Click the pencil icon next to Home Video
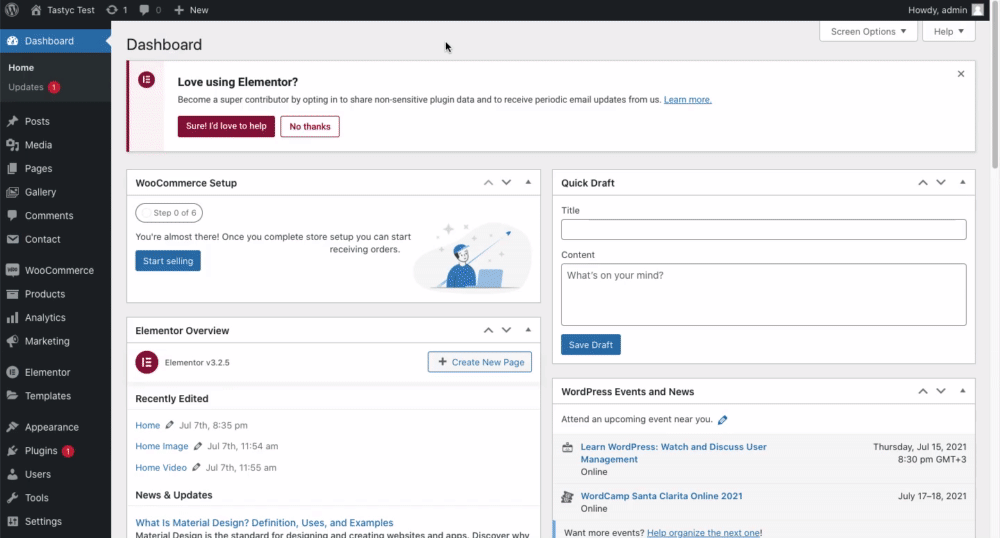Screen dimensions: 1000x538 [x=196, y=467]
